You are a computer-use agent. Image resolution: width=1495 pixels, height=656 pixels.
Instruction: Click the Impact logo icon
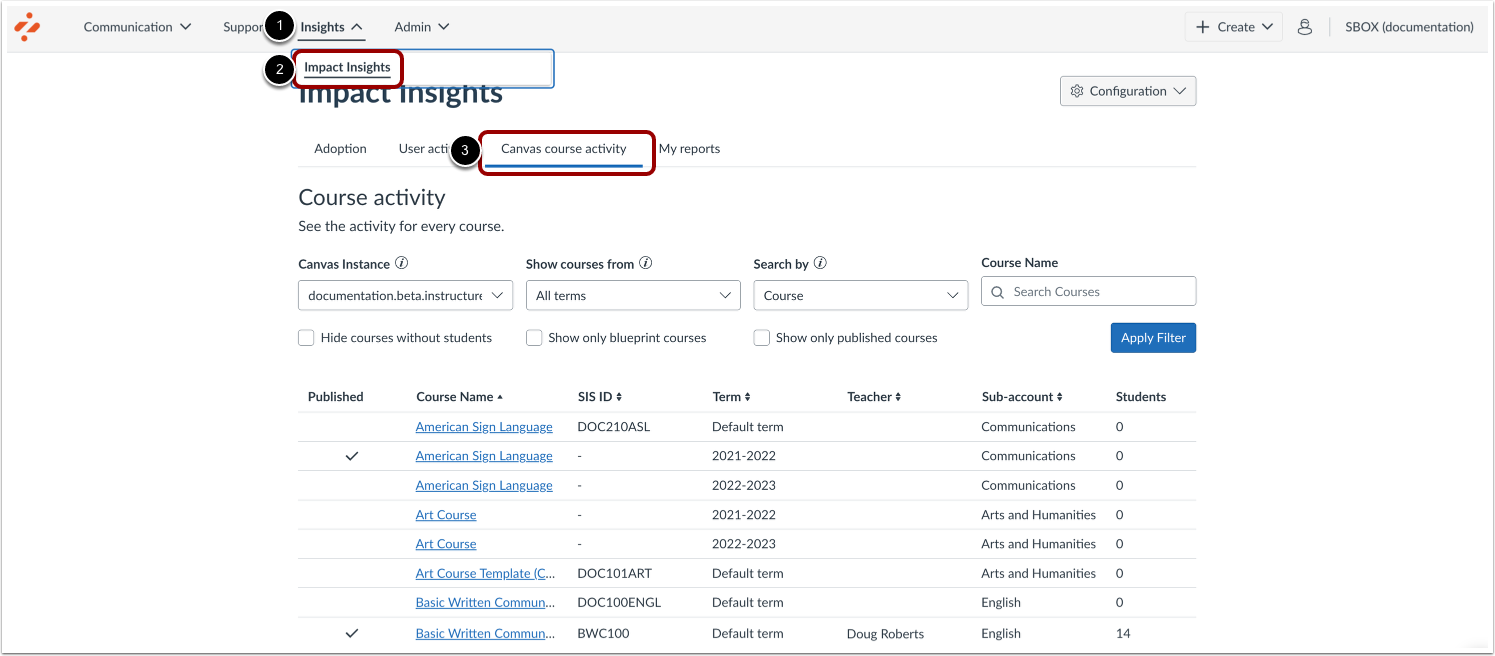27,27
